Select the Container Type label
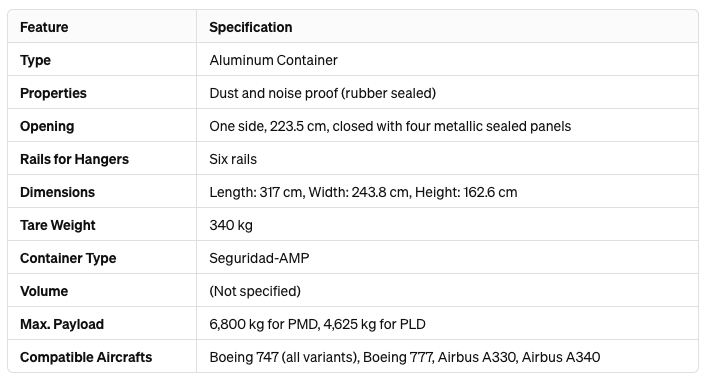Screen dimensions: 706x379 [68, 258]
